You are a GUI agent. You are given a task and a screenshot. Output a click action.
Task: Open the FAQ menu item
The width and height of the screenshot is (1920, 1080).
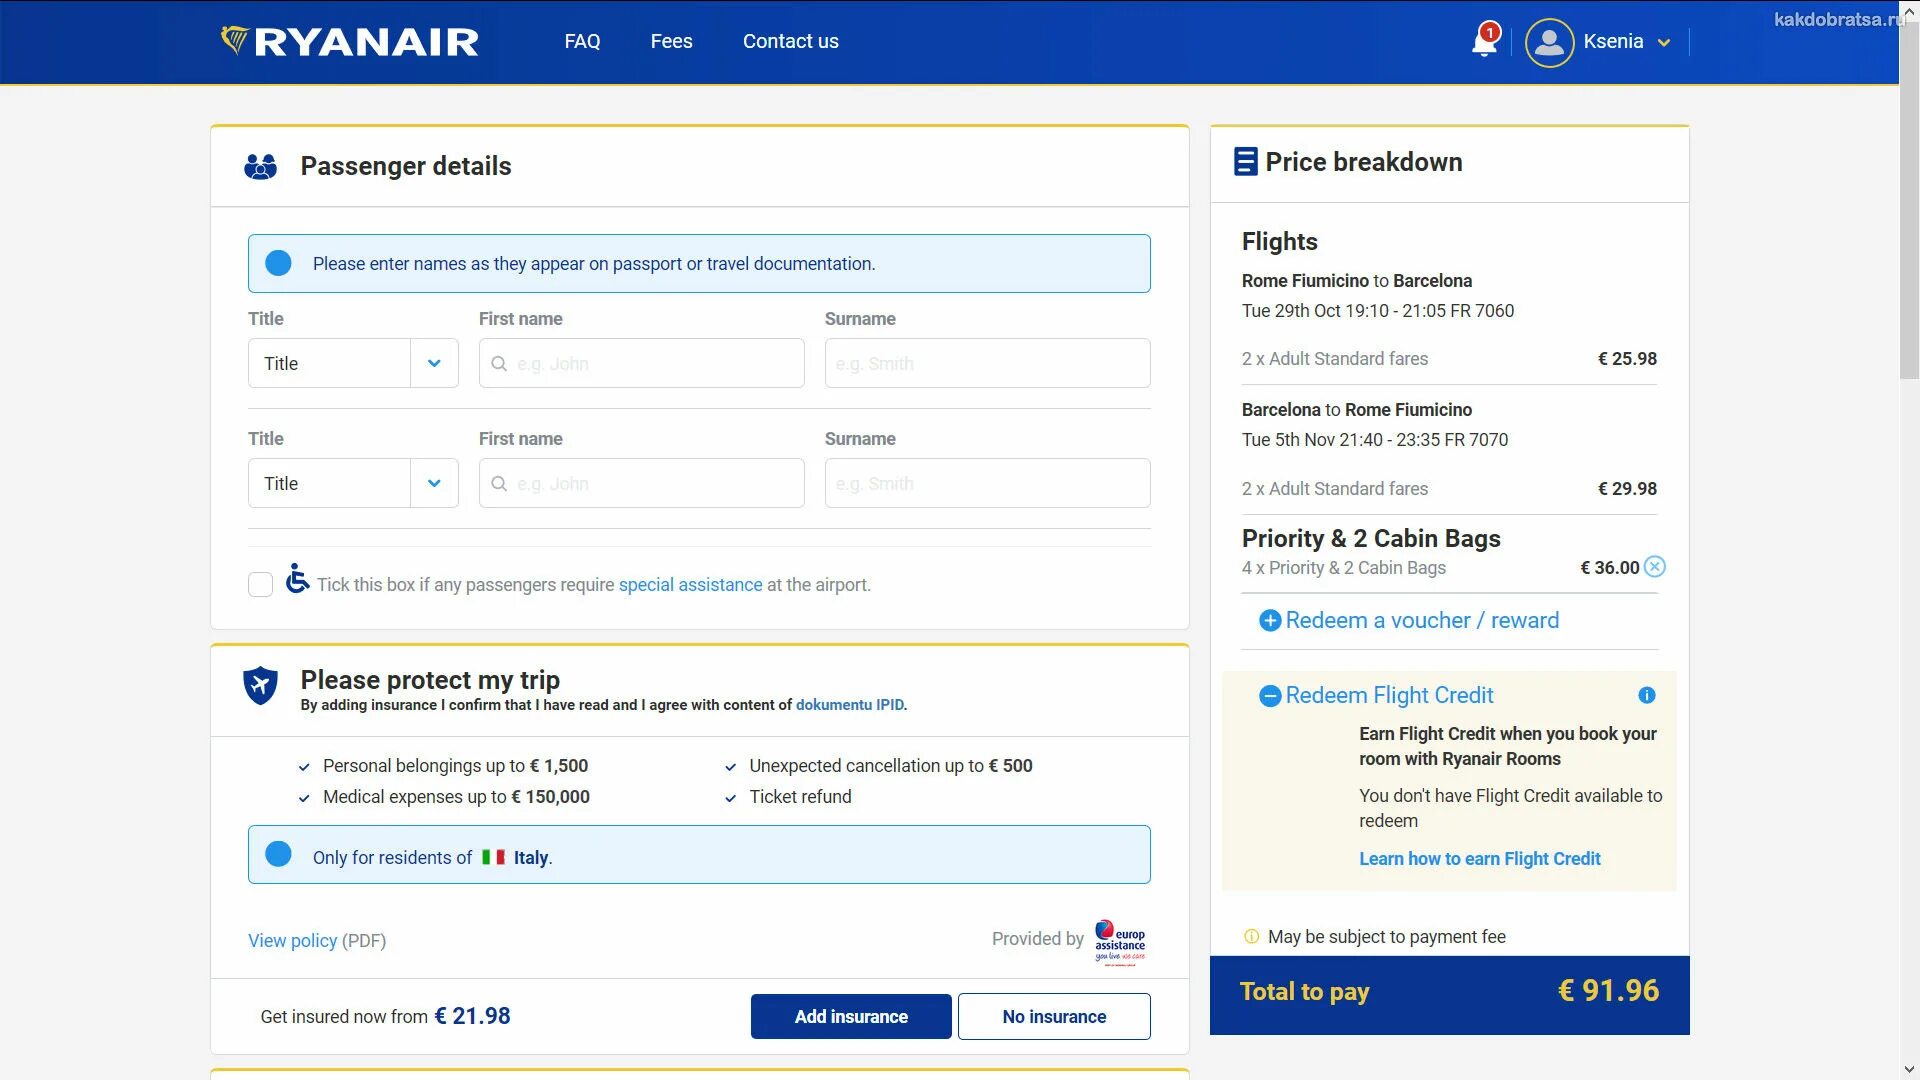[582, 41]
